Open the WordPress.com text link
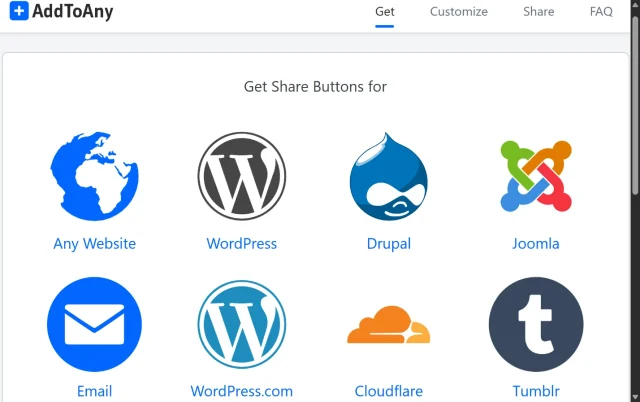 pos(242,391)
